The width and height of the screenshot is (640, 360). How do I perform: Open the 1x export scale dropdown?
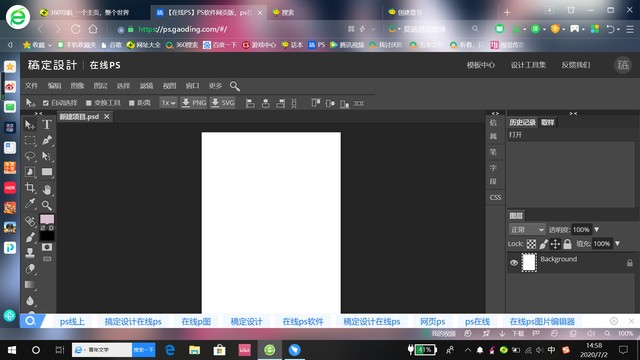[x=168, y=103]
